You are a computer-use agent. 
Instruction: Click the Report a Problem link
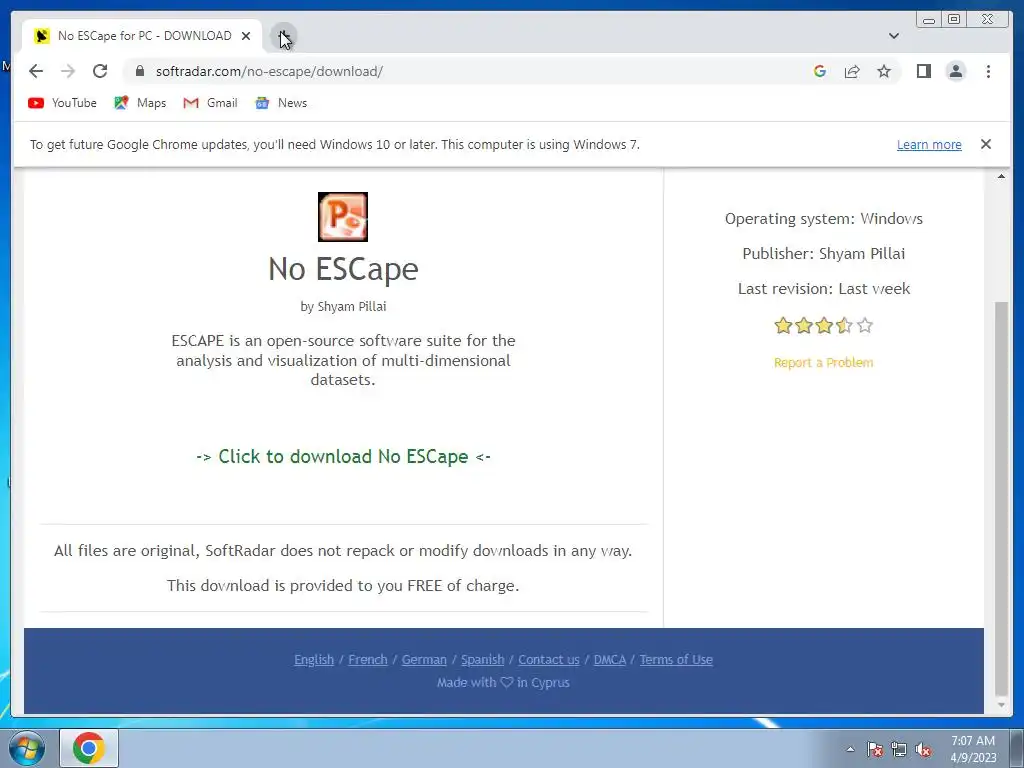pyautogui.click(x=824, y=362)
